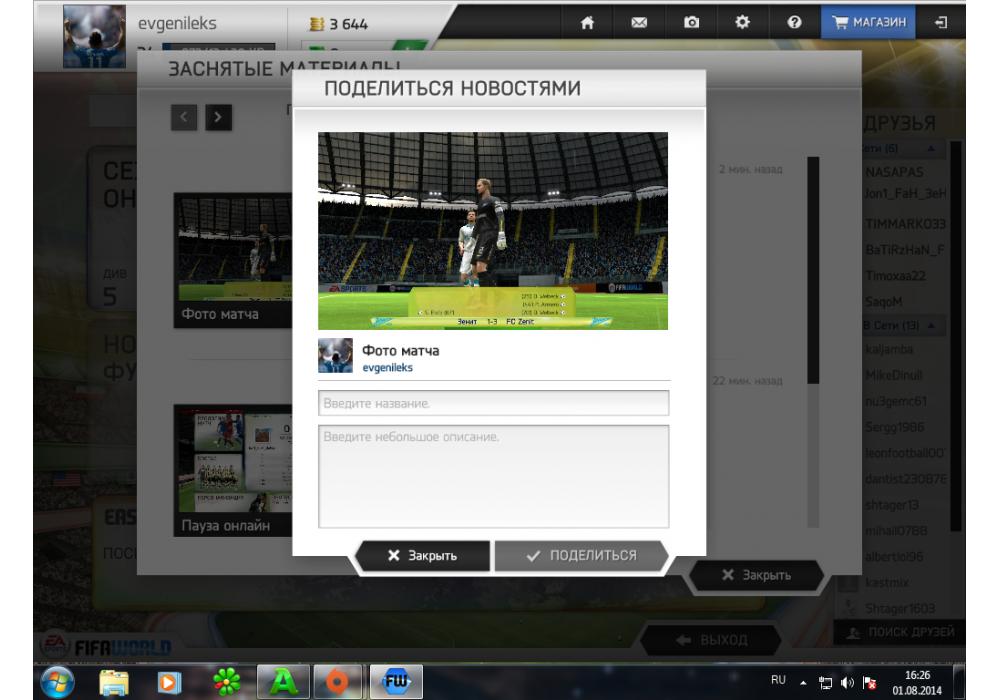Screen dimensions: 1000x700
Task: Switch to FIFA World taskbar icon
Action: pos(395,683)
